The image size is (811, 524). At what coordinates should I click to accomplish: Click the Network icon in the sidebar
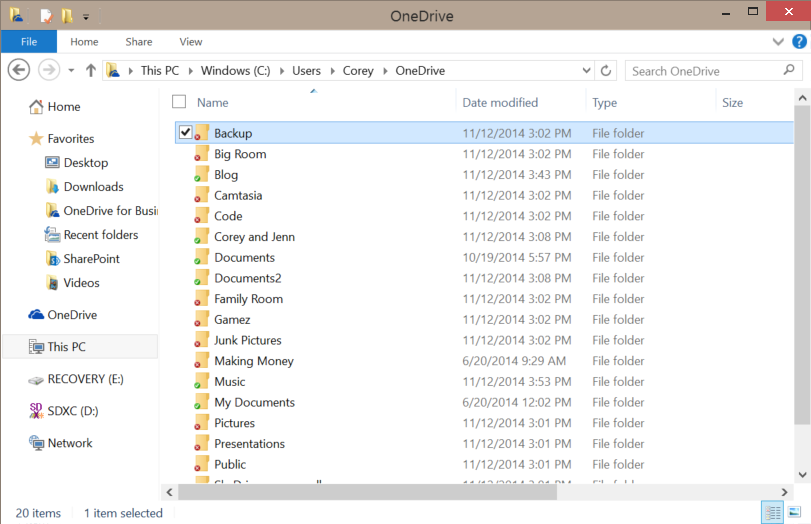(x=36, y=443)
